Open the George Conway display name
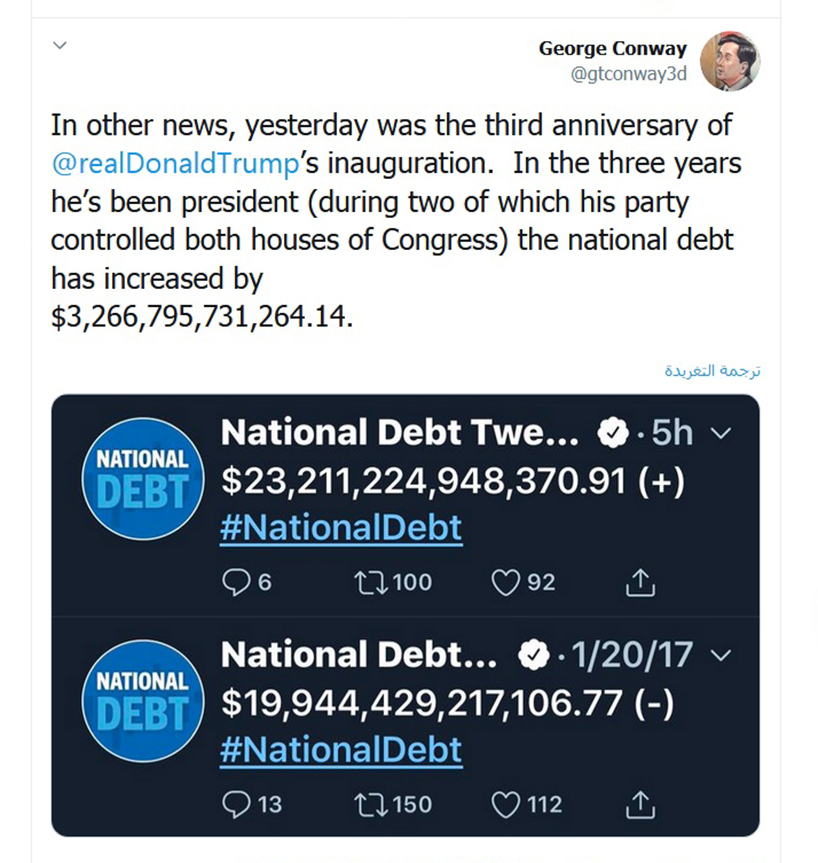Viewport: 818px width, 863px height. [613, 48]
